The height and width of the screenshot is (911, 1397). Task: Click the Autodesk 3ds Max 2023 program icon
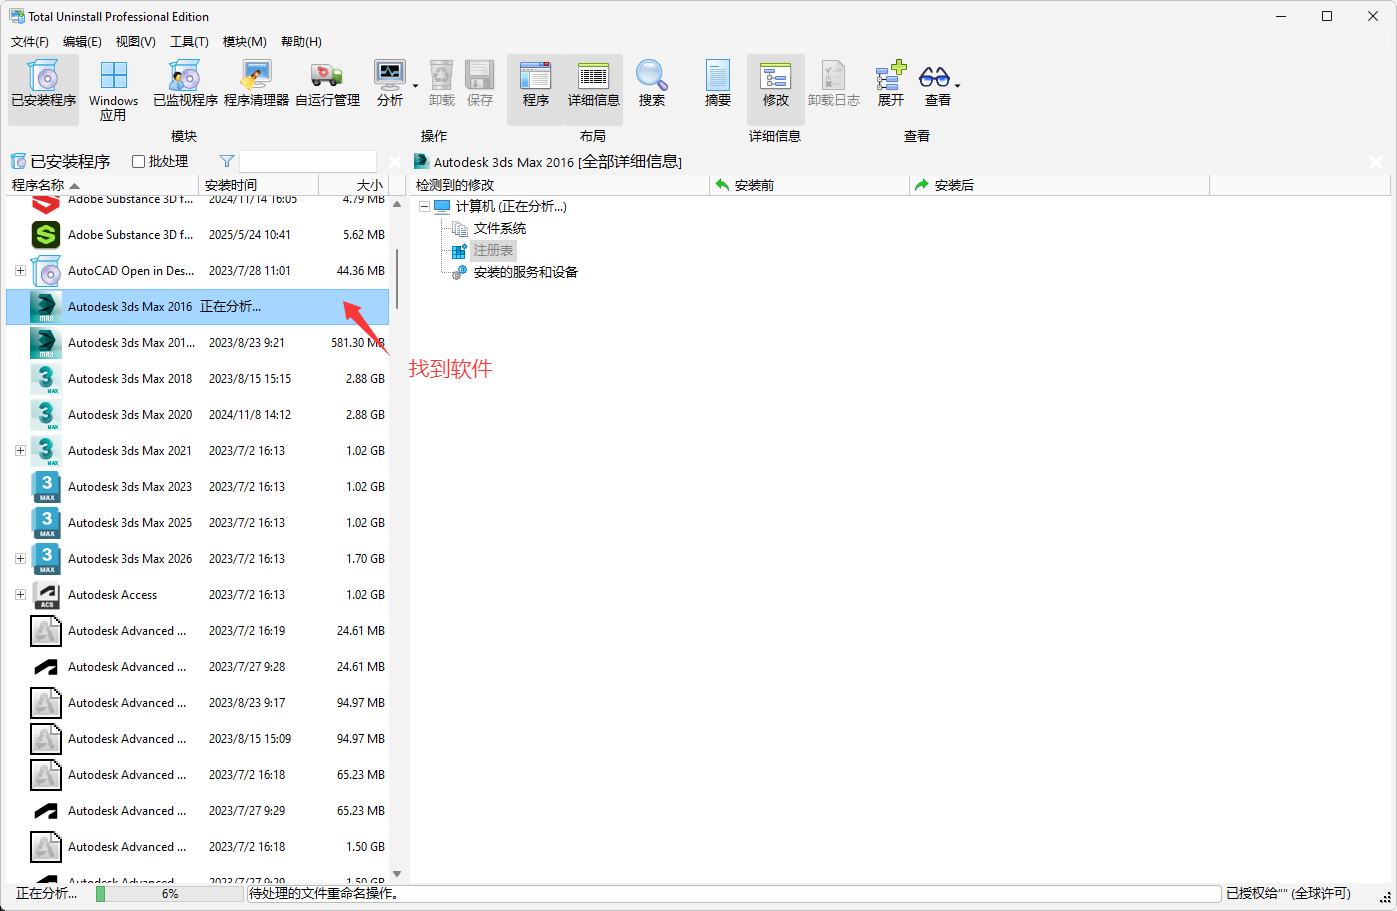pyautogui.click(x=46, y=487)
